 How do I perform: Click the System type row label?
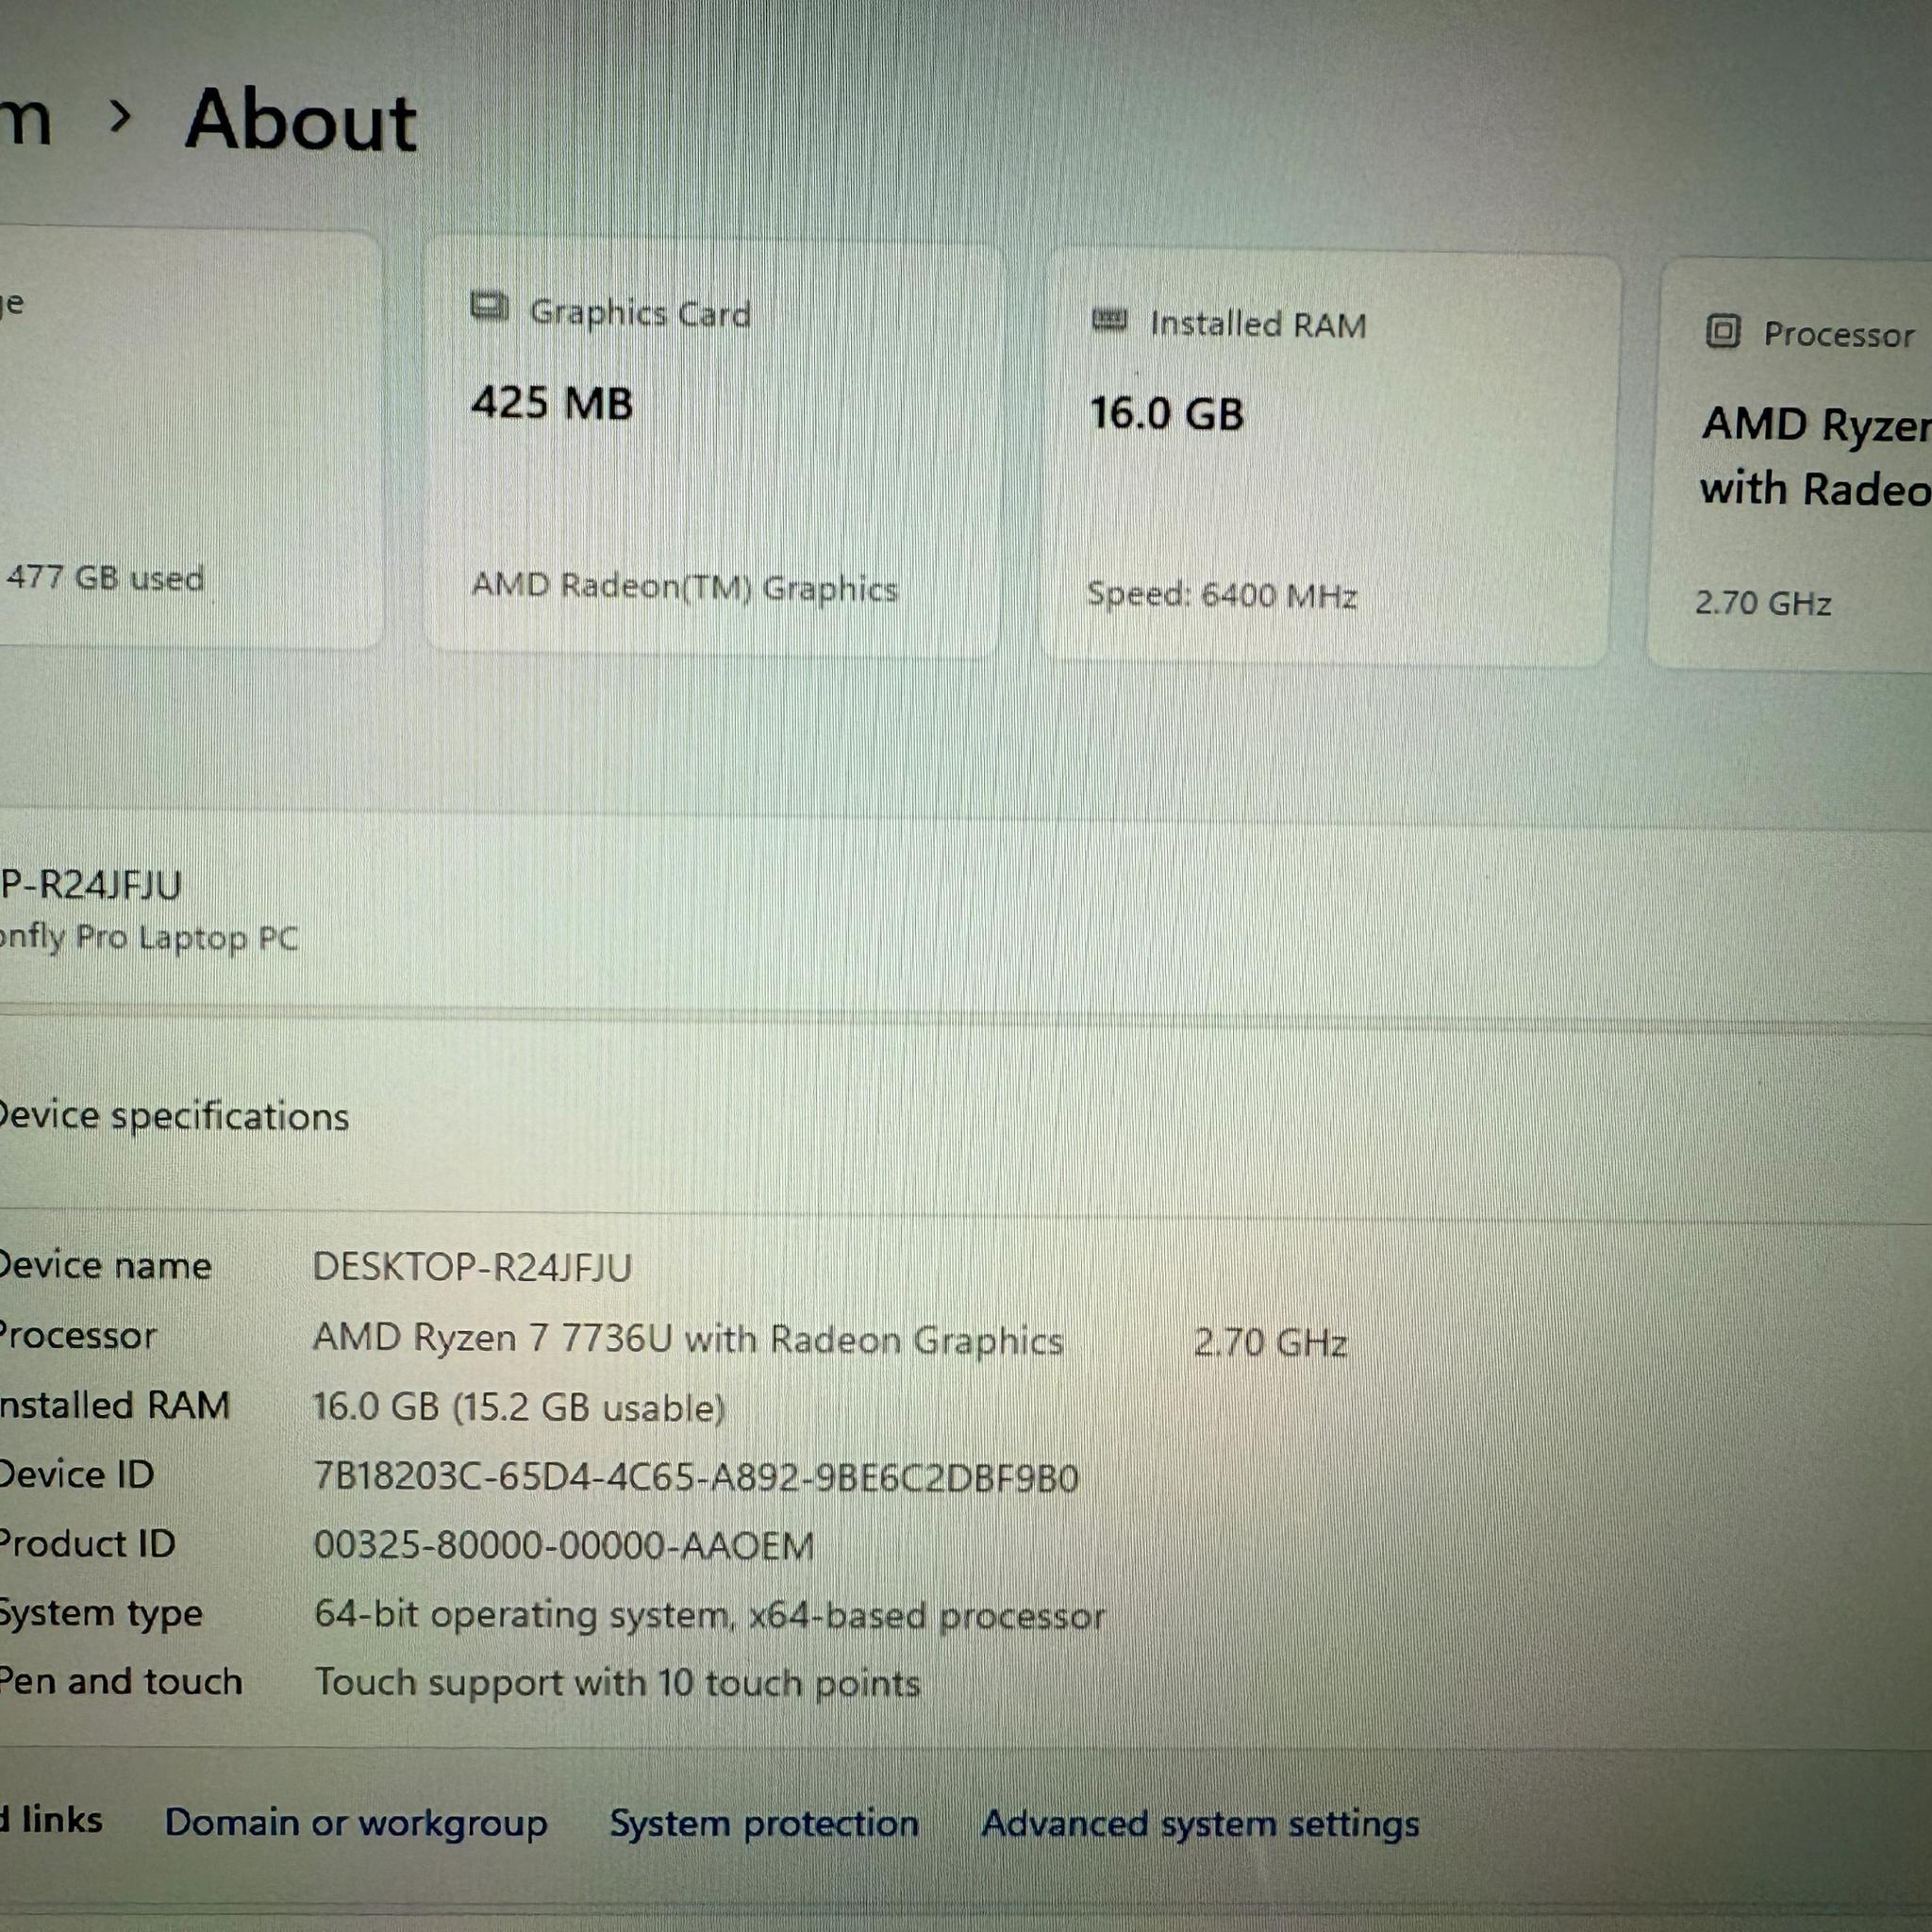tap(101, 1614)
